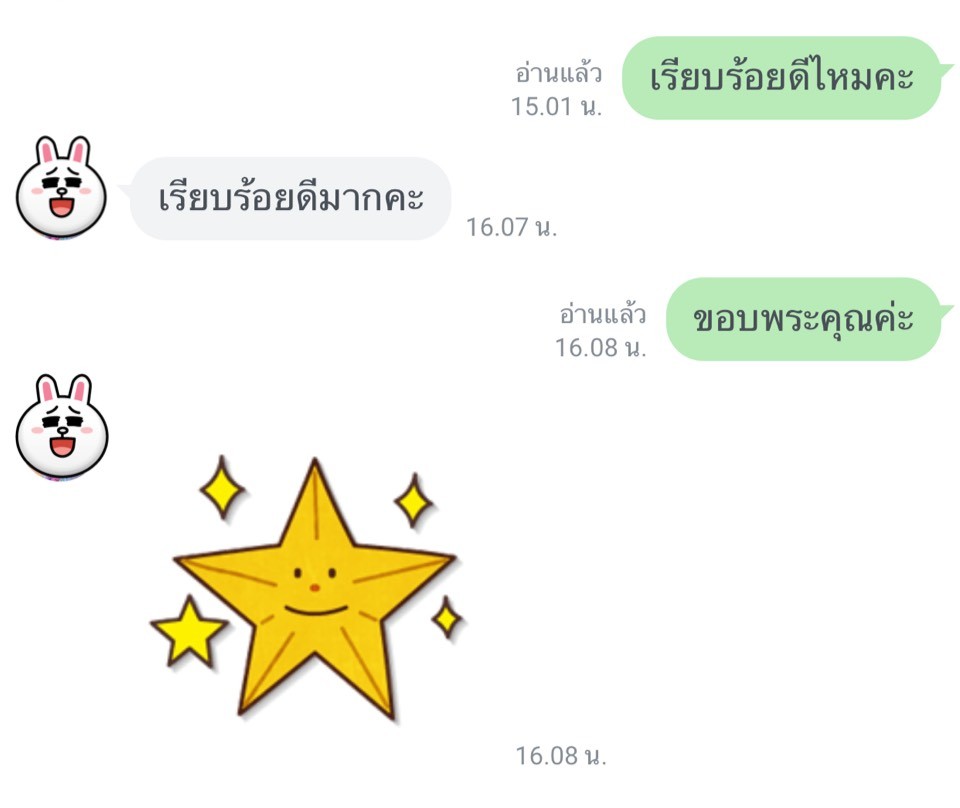960x808 pixels.
Task: Tap the pink ears of the first rabbit avatar
Action: coord(62,151)
